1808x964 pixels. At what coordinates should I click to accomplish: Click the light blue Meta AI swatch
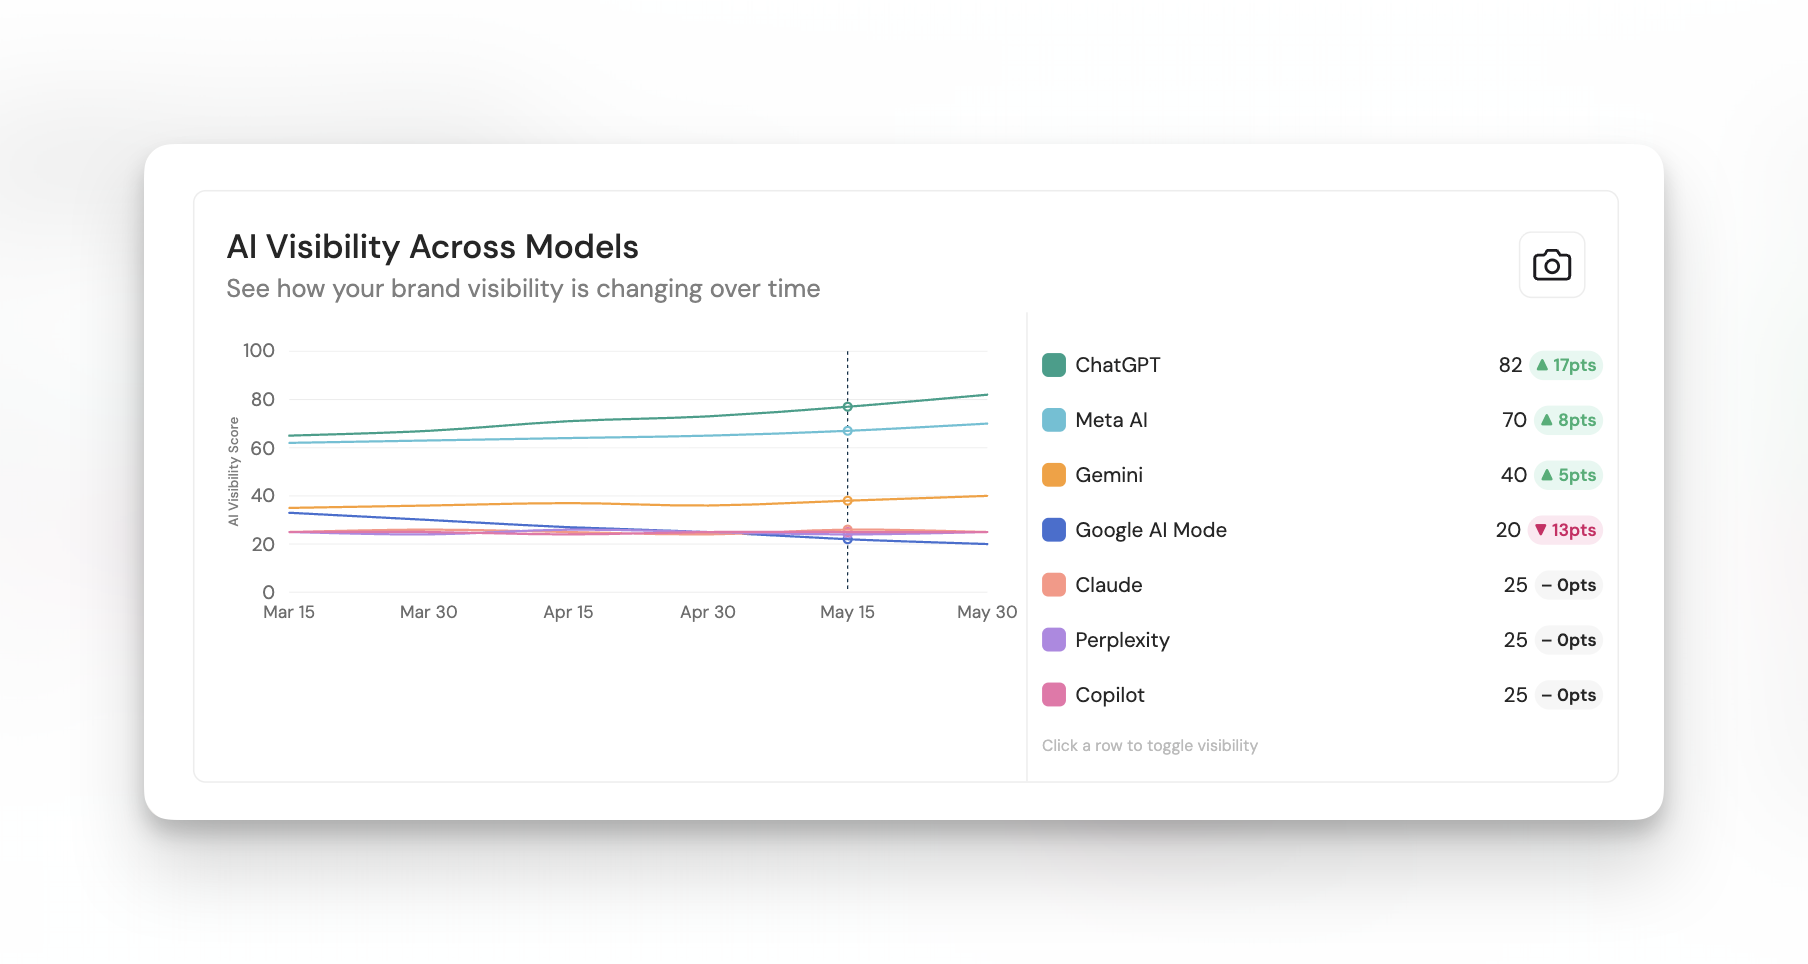pyautogui.click(x=1054, y=420)
